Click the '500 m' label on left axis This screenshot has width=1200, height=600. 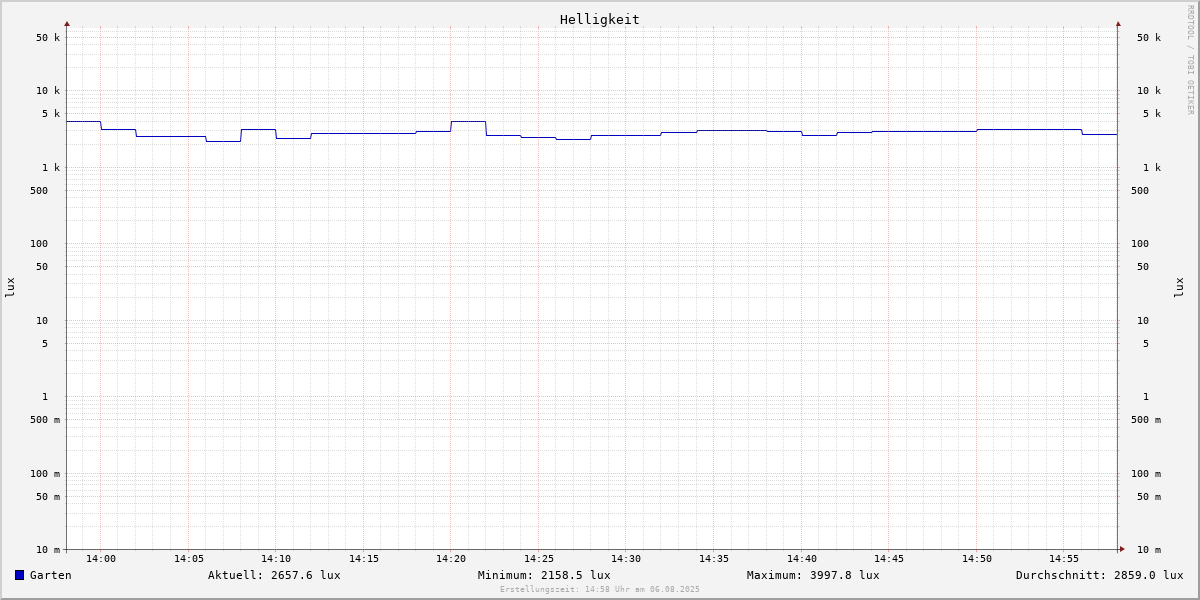tap(45, 420)
